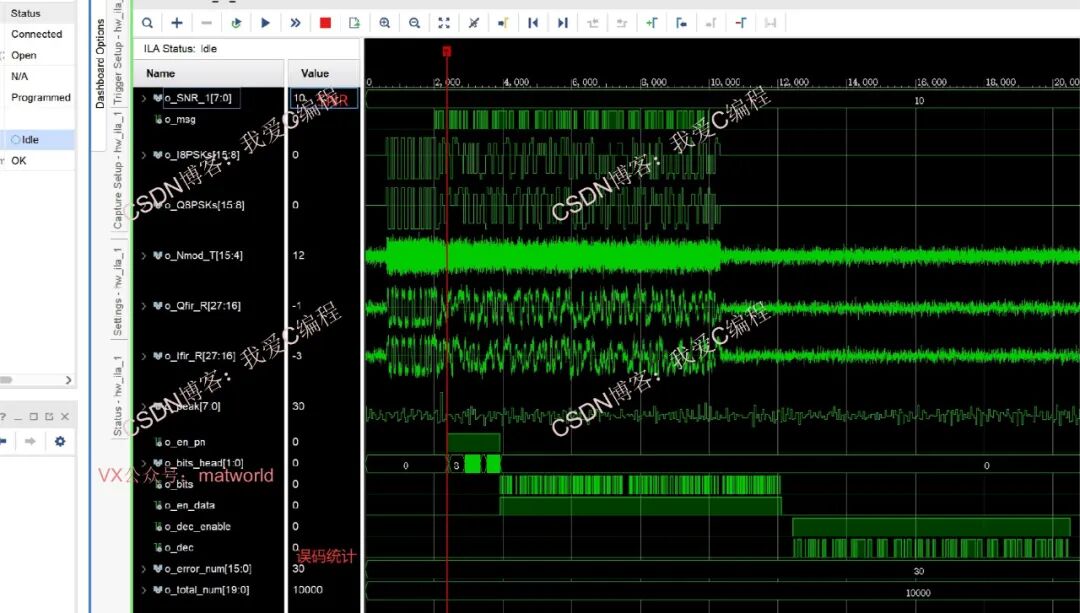Click the help question mark icon
This screenshot has height=613, width=1080.
pyautogui.click(x=3, y=417)
